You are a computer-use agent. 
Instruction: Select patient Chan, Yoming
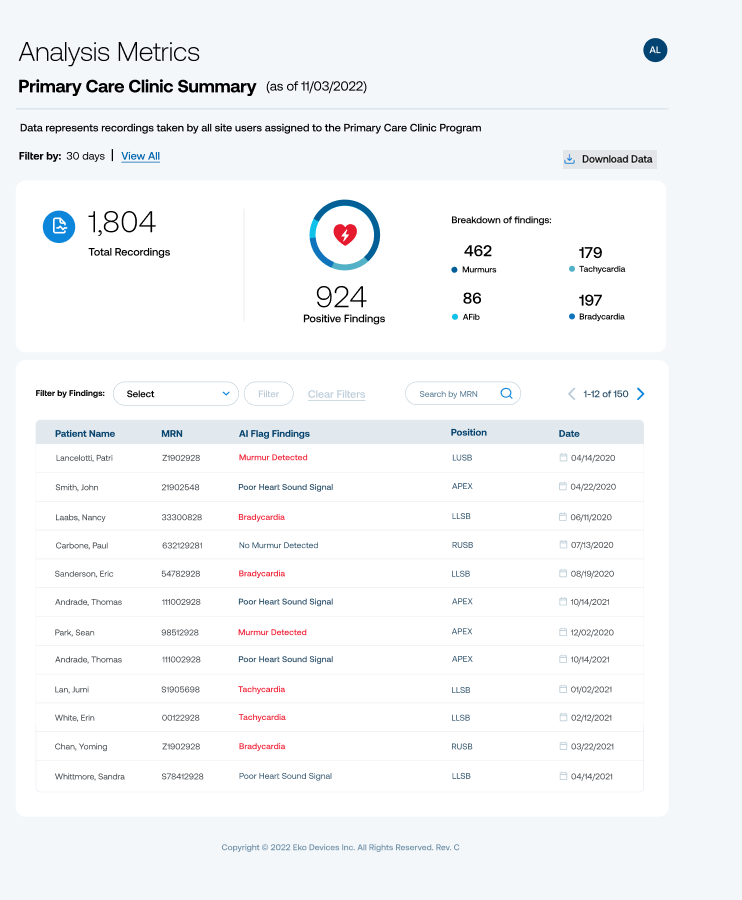[81, 746]
